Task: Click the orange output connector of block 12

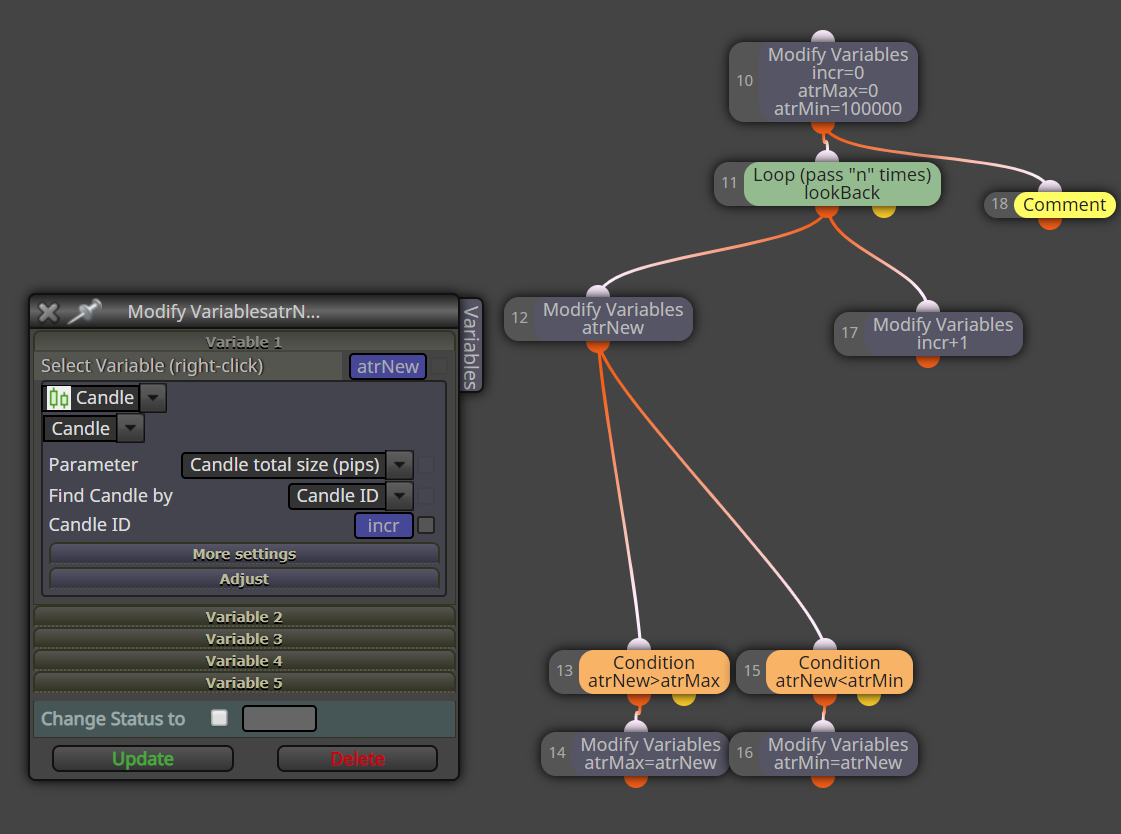Action: (x=598, y=346)
